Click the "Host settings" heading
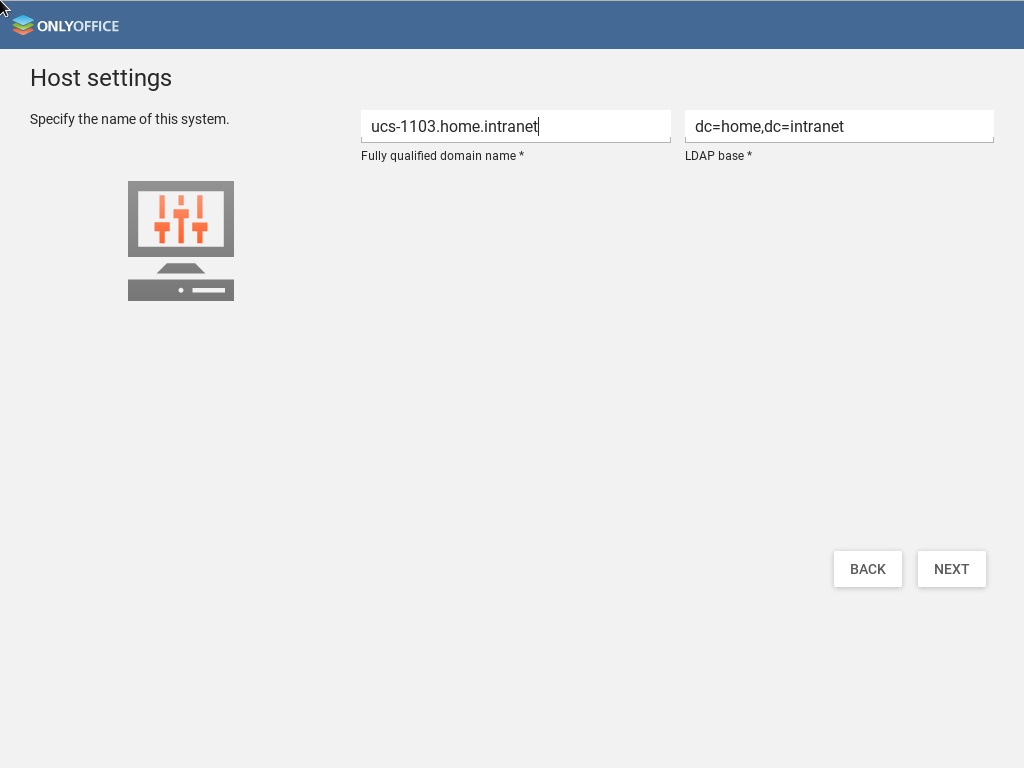 (x=101, y=78)
